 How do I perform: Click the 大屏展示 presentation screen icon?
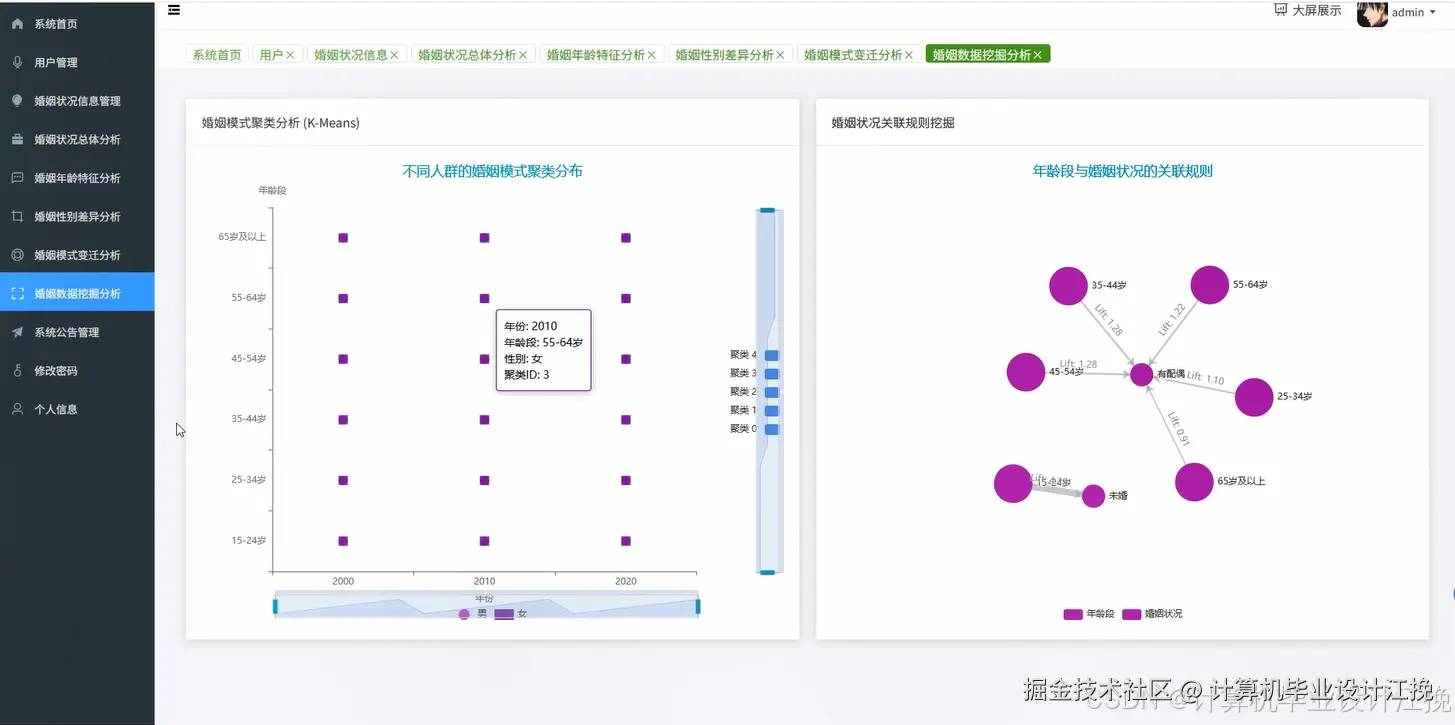point(1281,10)
